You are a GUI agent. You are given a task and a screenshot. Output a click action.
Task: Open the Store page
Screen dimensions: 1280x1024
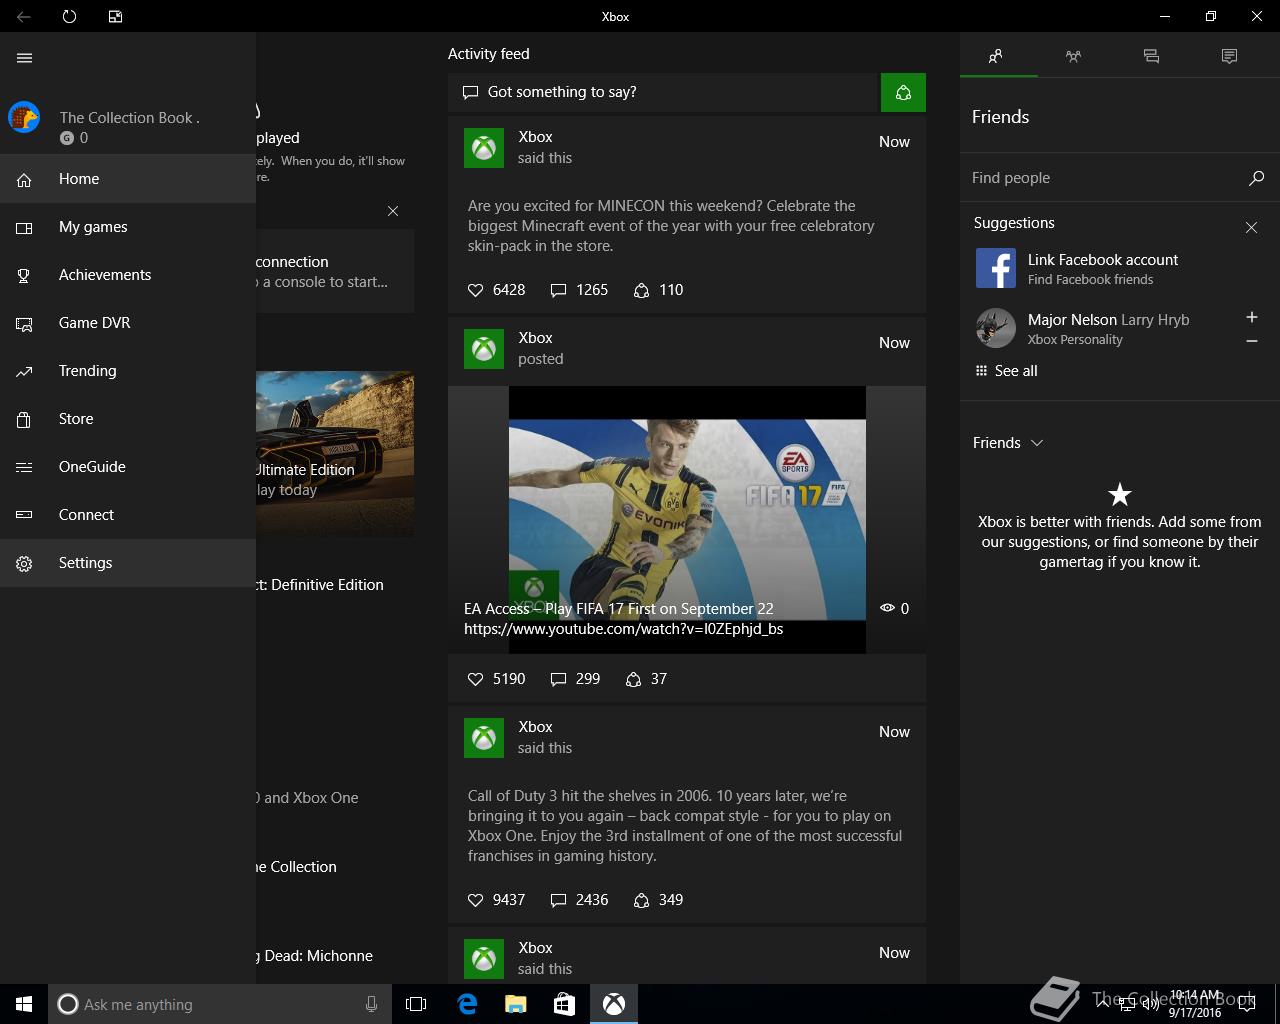[128, 419]
